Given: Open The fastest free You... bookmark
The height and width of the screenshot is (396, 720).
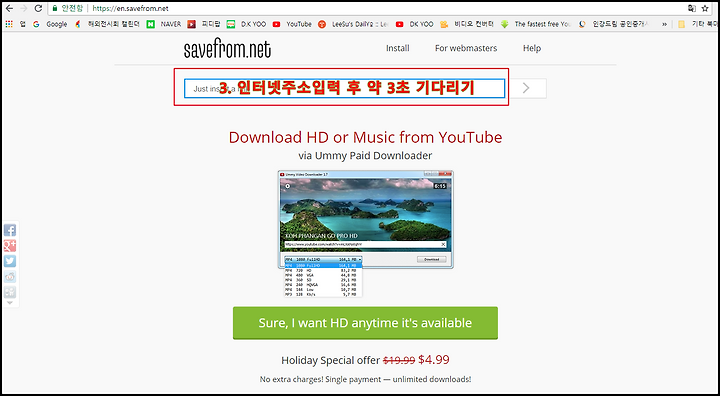Looking at the screenshot, I should pos(536,24).
